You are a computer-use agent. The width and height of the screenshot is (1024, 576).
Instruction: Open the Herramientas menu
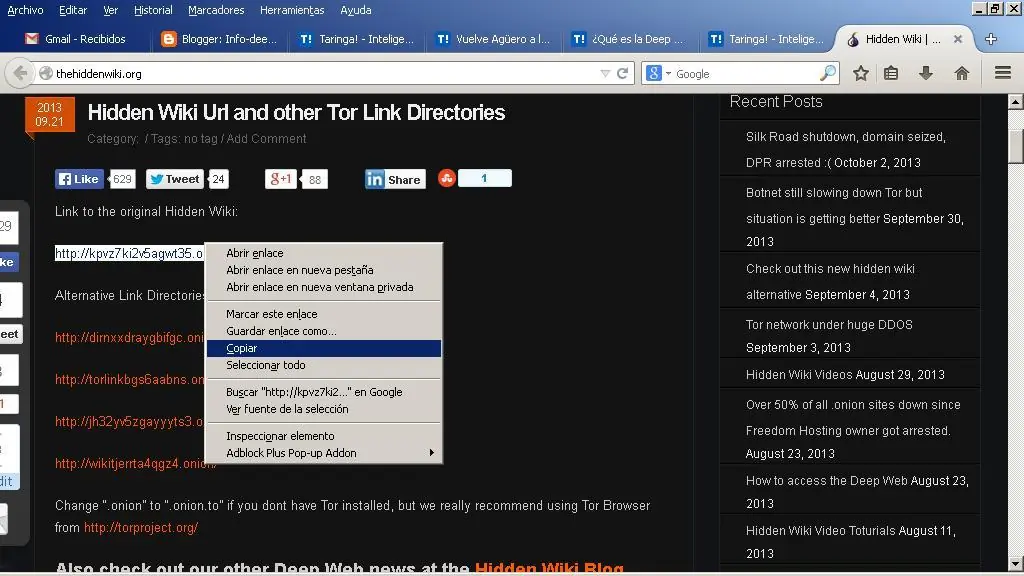pyautogui.click(x=292, y=10)
